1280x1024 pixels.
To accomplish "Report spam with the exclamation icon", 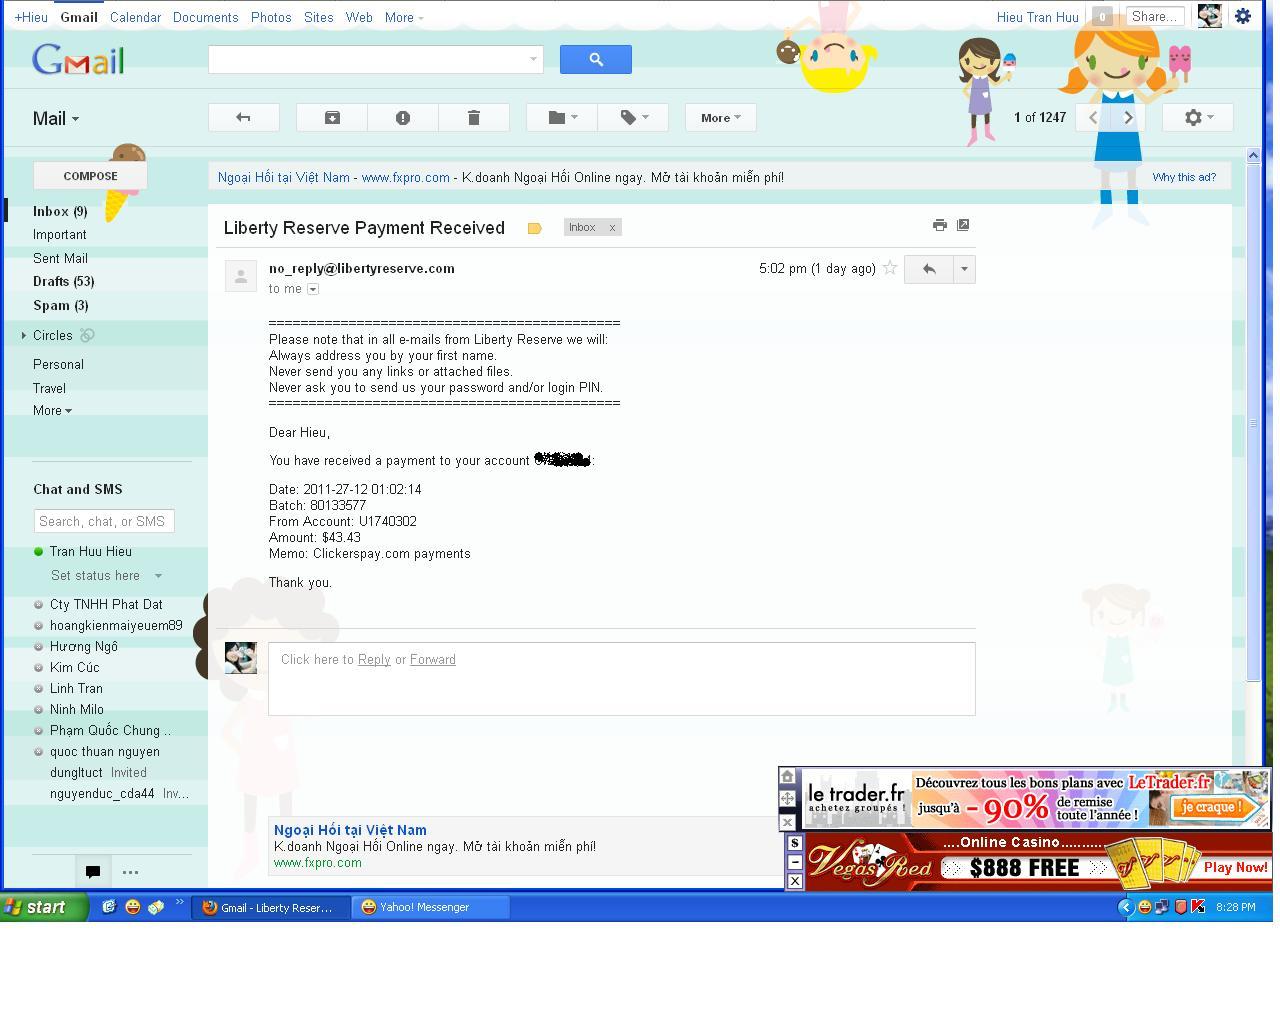I will (x=403, y=117).
